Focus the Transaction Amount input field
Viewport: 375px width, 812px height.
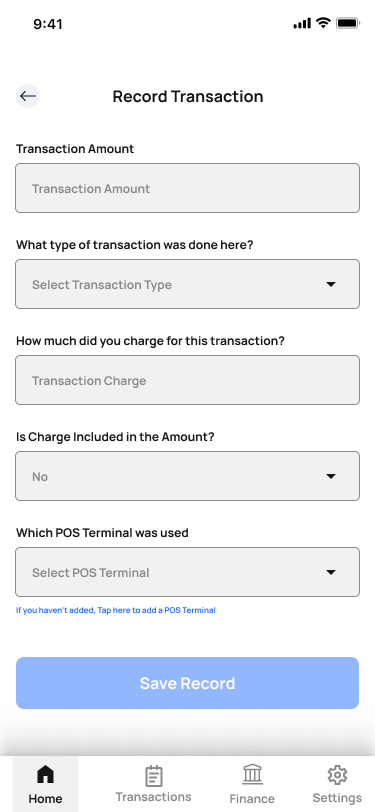click(x=188, y=188)
